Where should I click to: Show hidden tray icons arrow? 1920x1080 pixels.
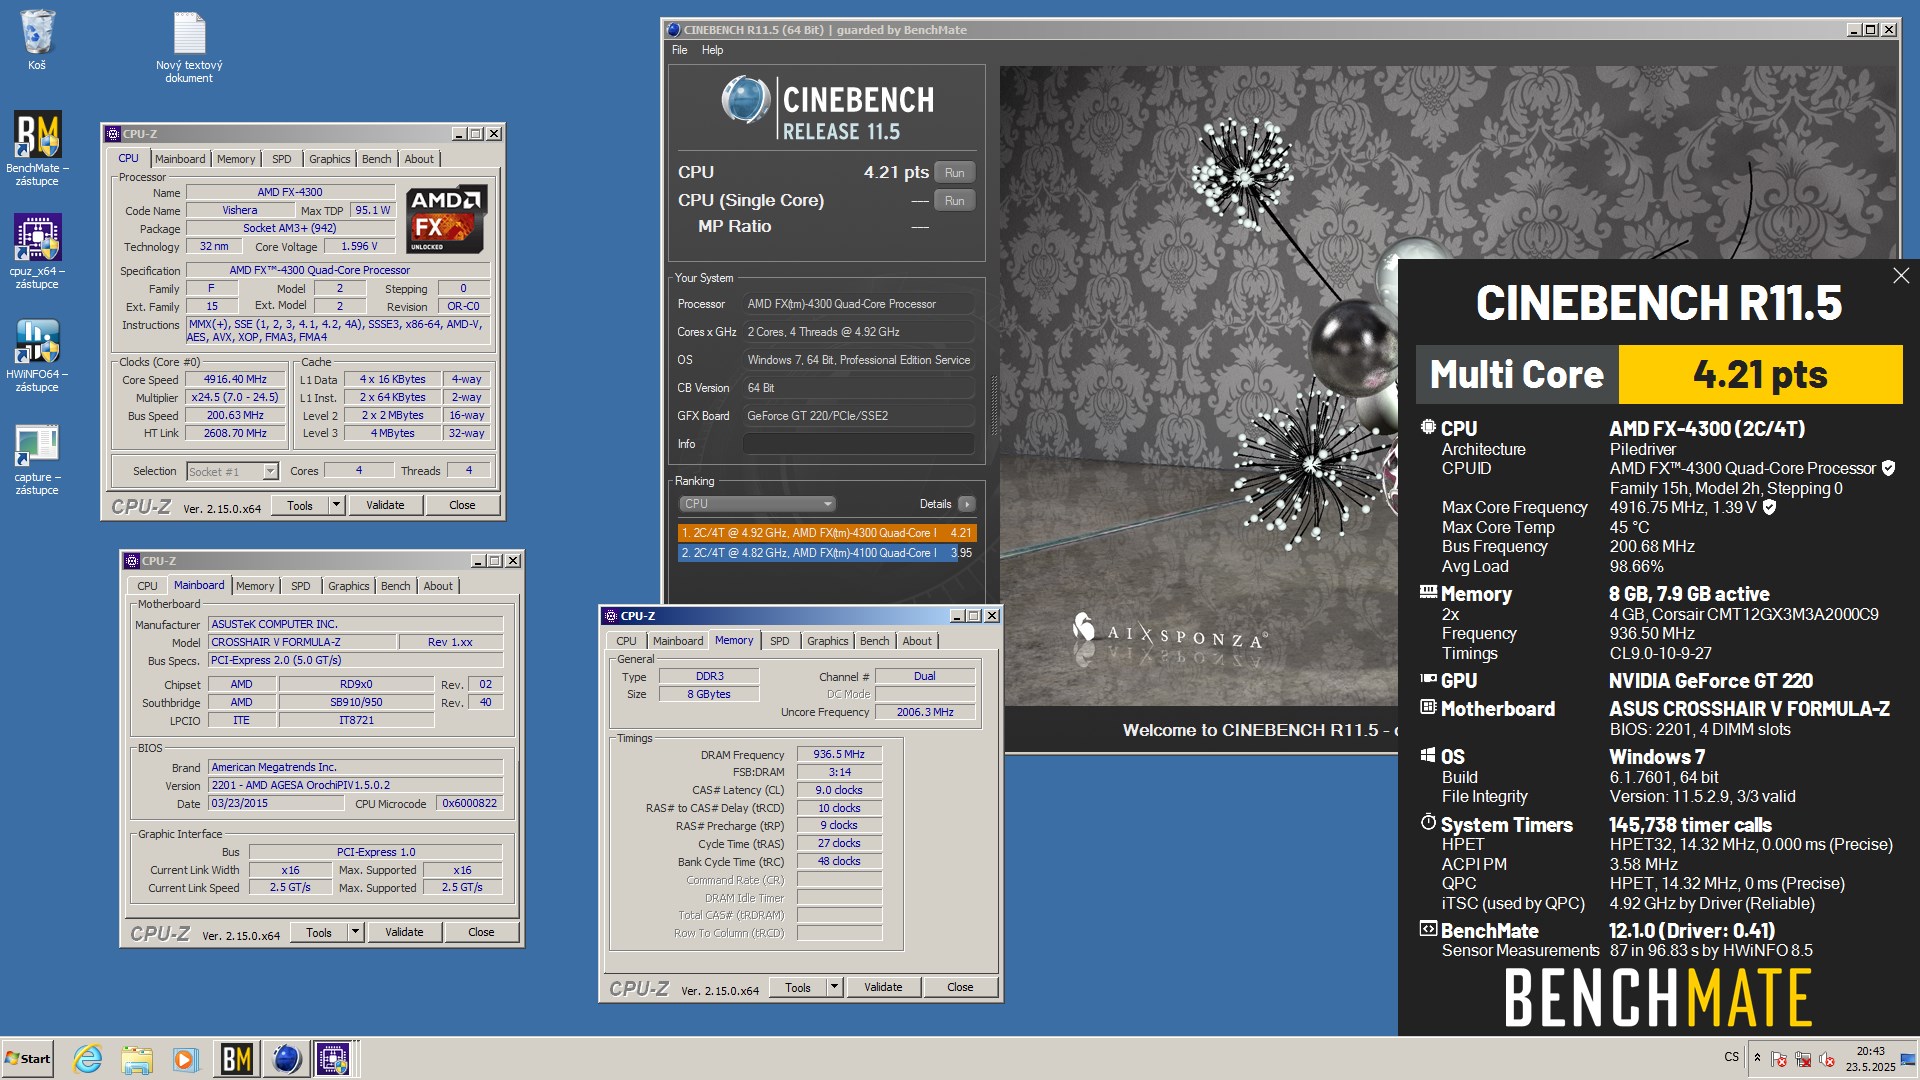click(x=1757, y=1057)
